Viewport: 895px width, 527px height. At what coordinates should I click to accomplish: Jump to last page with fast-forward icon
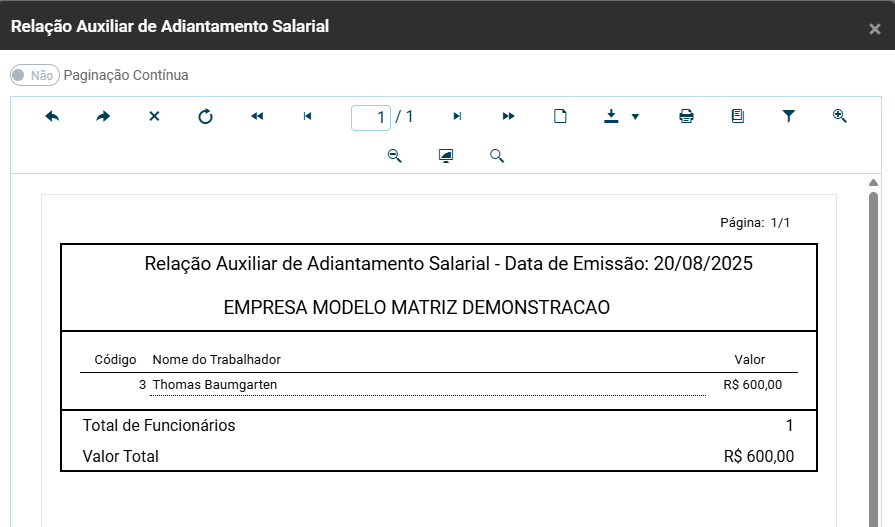pyautogui.click(x=508, y=117)
